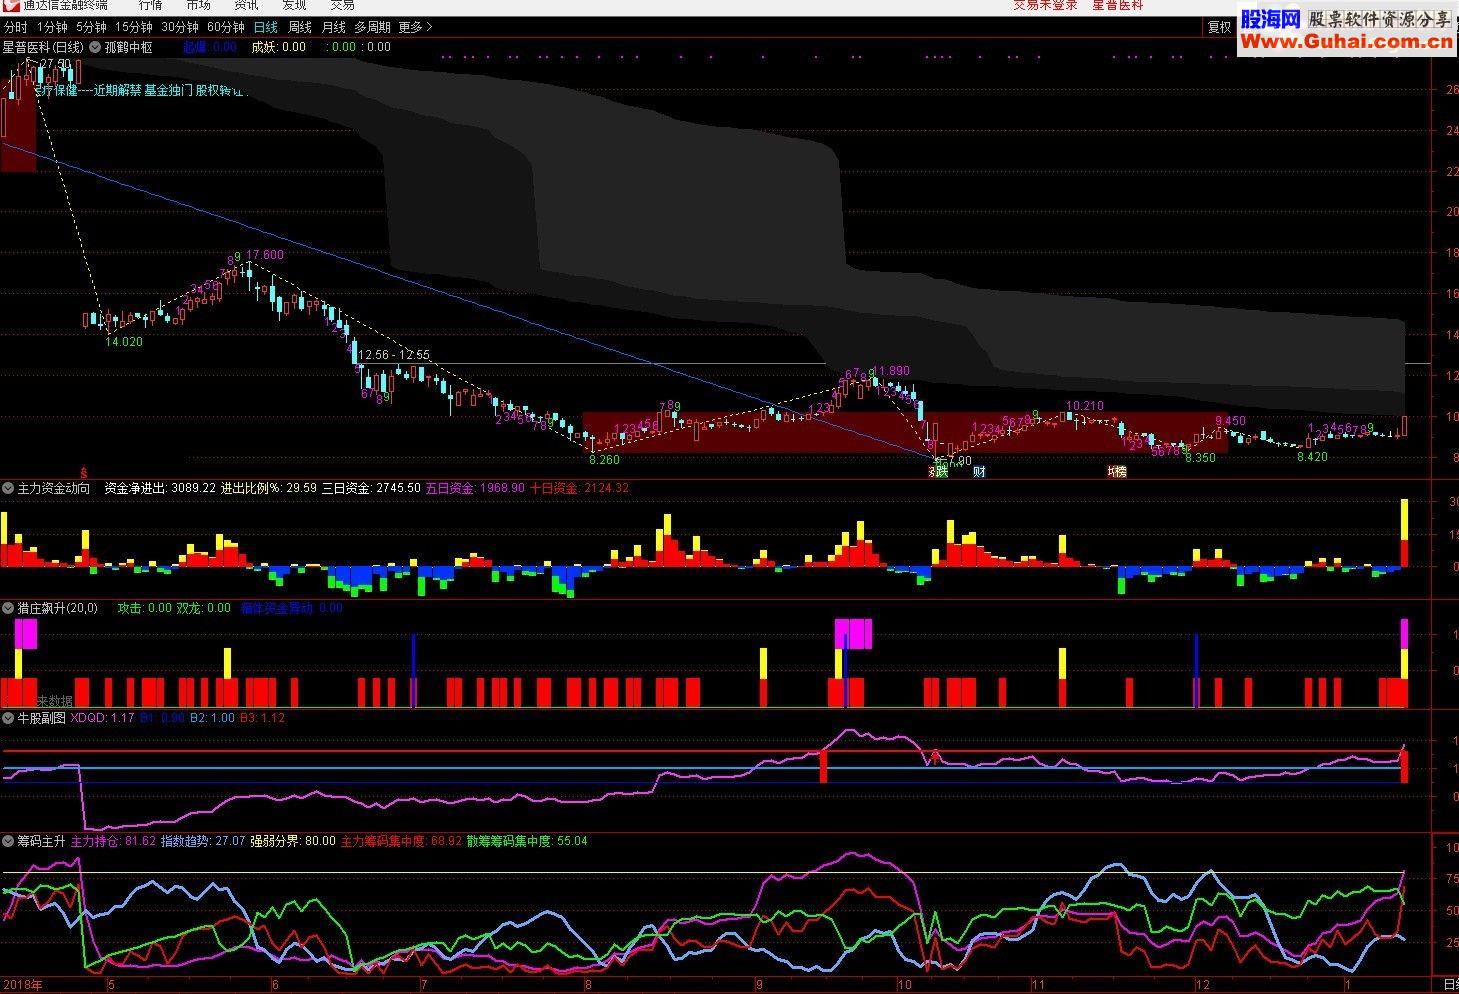
Task: Click the 孤鹤中枢 indicator name
Action: pyautogui.click(x=129, y=47)
